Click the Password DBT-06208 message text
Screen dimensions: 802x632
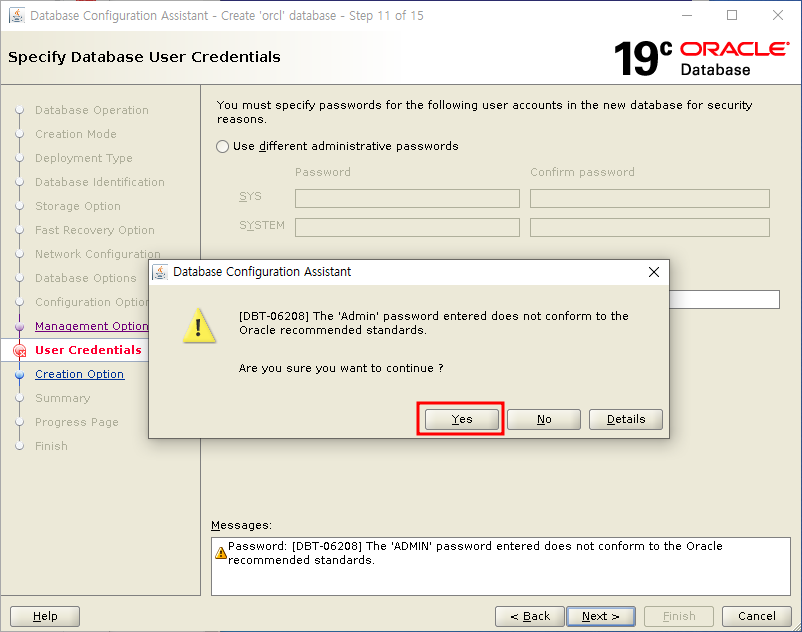[x=475, y=553]
